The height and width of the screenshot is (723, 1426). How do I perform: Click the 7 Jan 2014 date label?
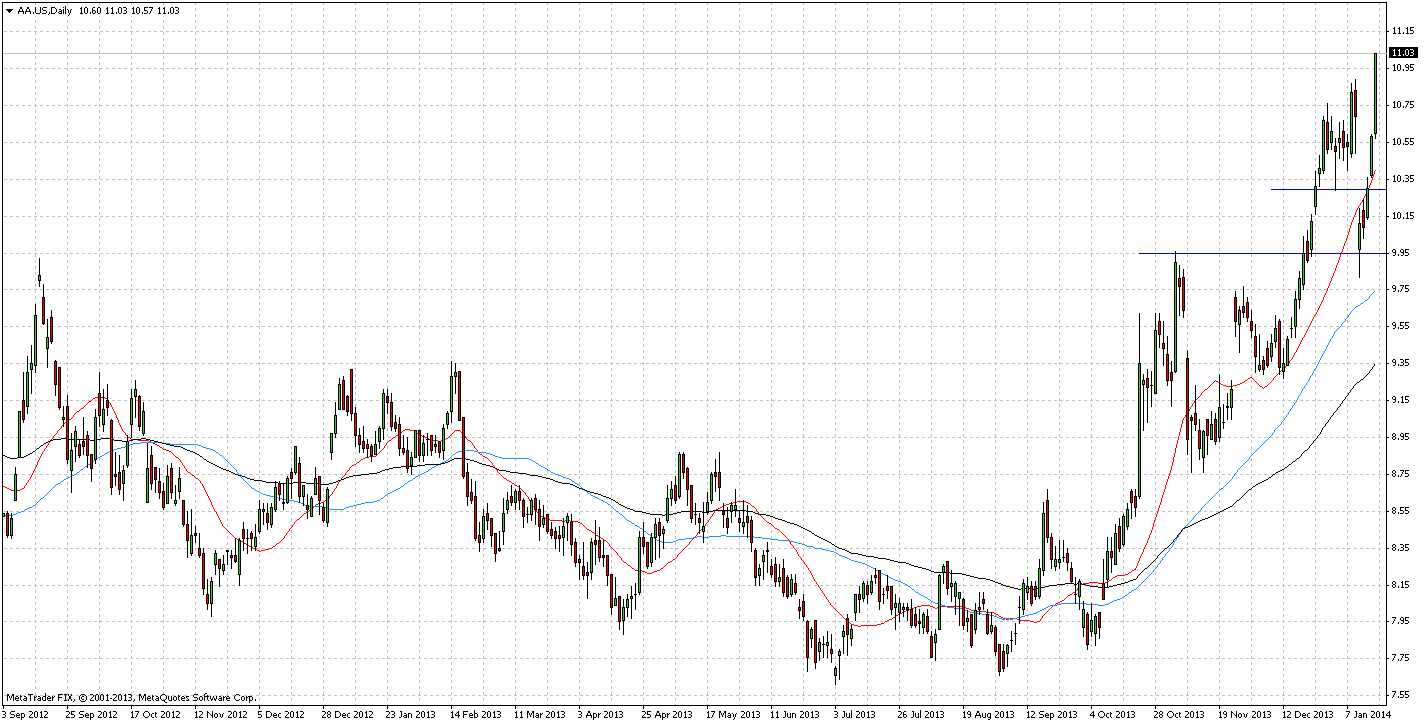(1369, 715)
